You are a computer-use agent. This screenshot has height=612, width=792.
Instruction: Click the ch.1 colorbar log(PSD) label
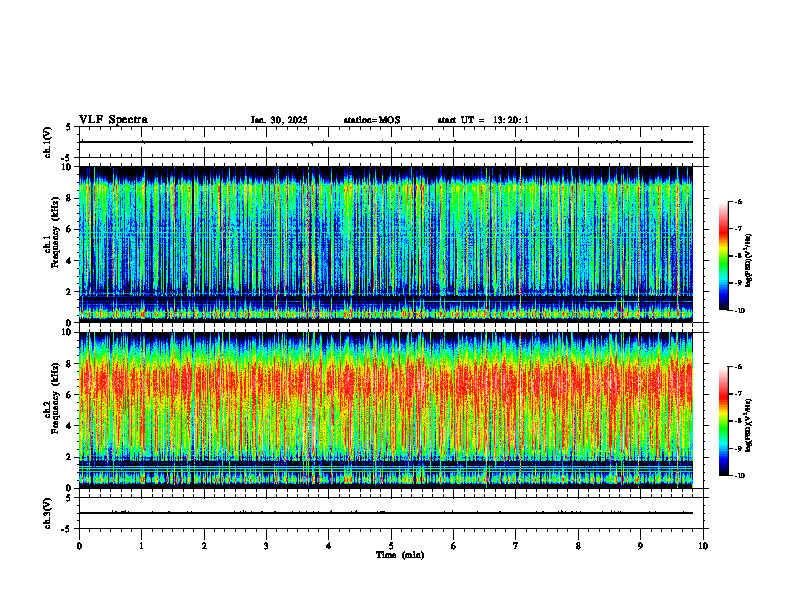[749, 261]
